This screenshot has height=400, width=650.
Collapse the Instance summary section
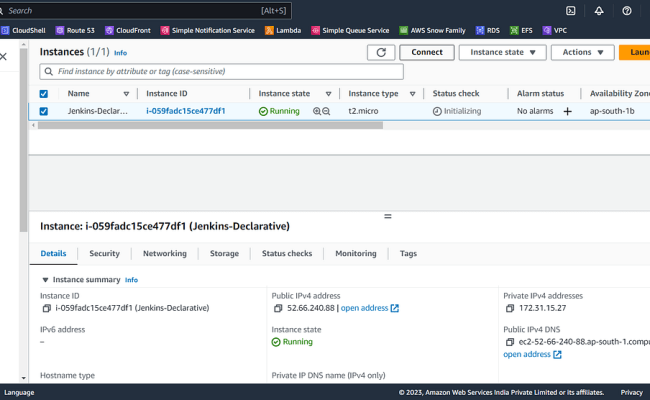(45, 280)
